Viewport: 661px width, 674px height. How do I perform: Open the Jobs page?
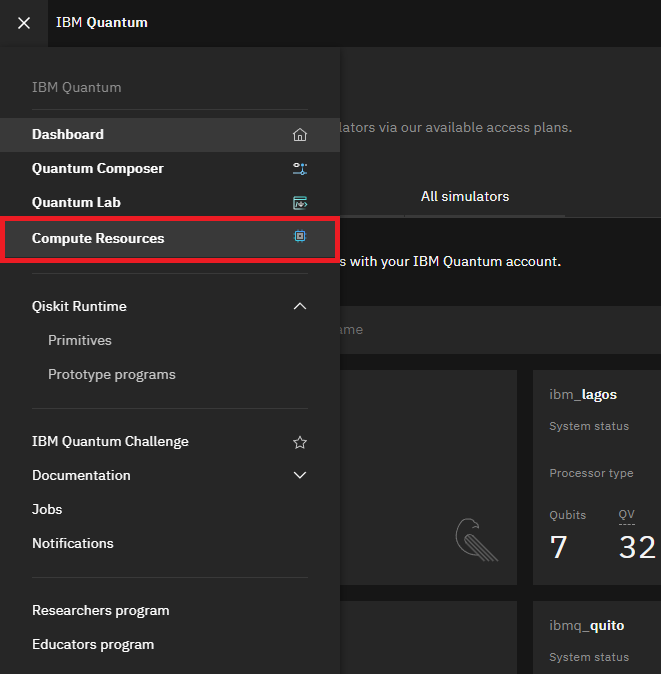coord(47,510)
